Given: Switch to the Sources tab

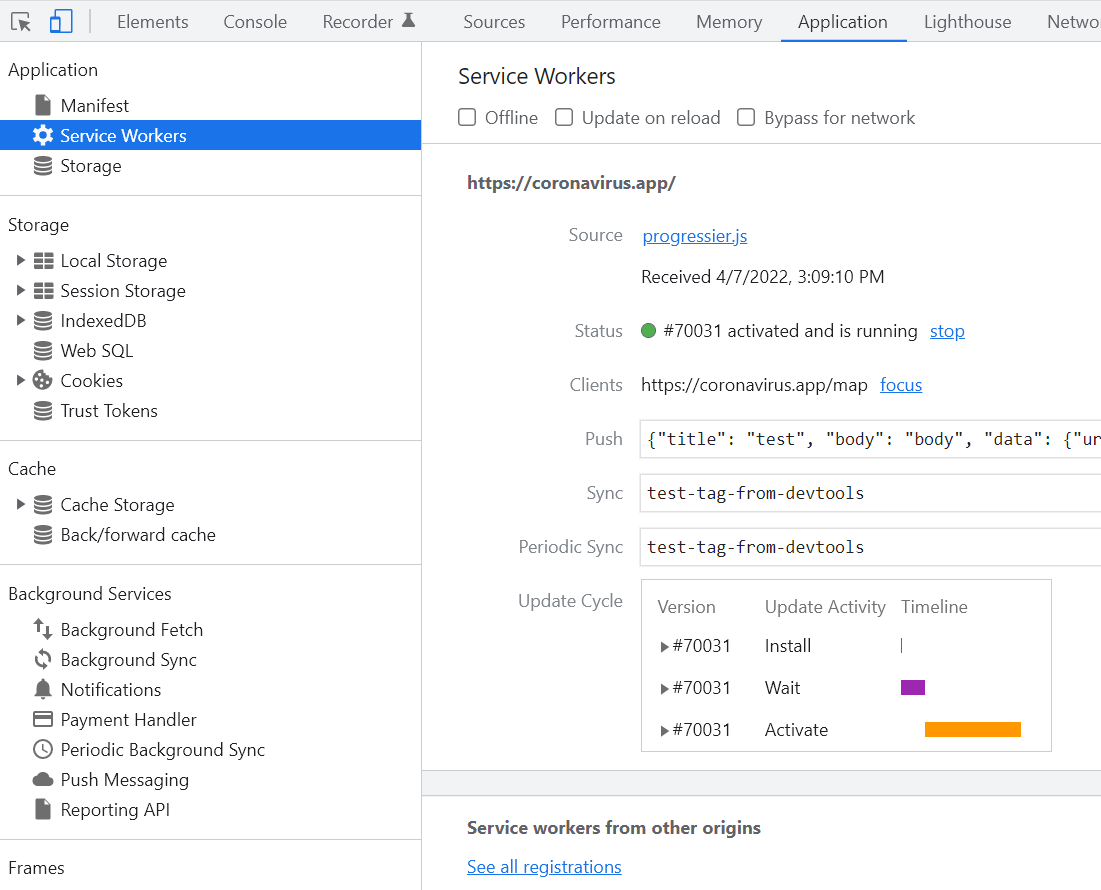Looking at the screenshot, I should 494,22.
